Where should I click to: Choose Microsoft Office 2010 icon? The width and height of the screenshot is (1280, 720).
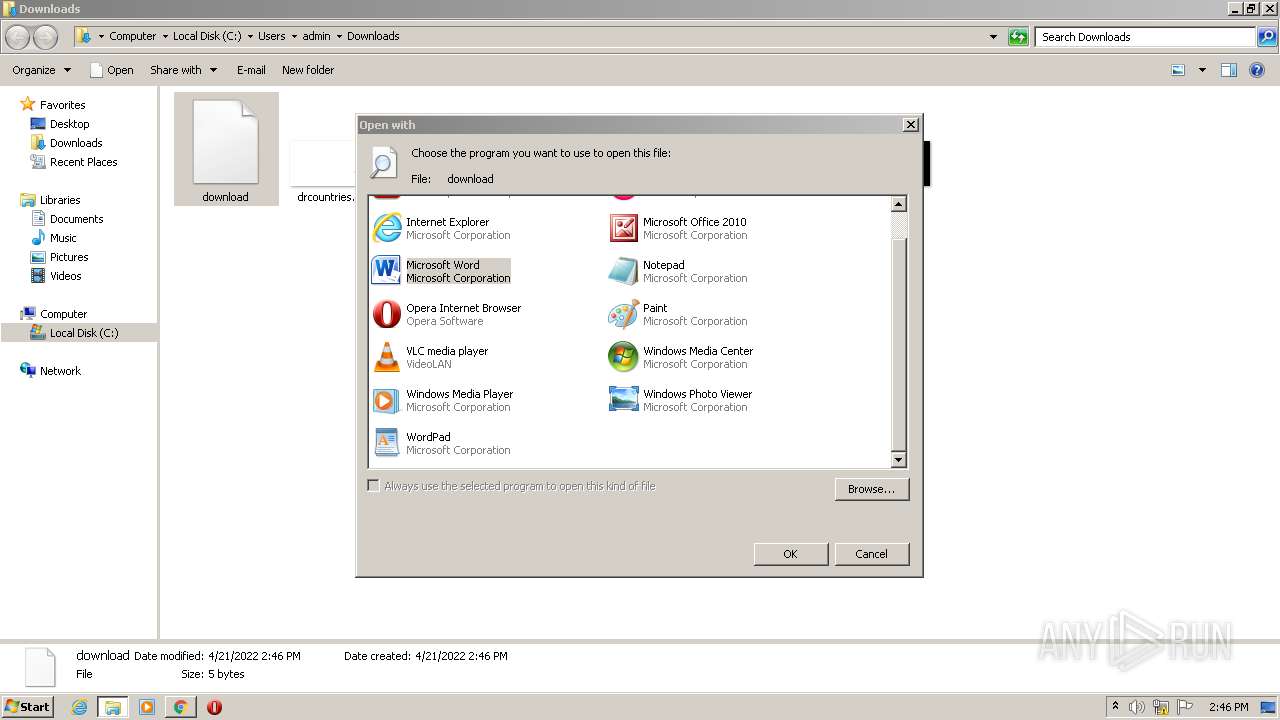pyautogui.click(x=624, y=228)
